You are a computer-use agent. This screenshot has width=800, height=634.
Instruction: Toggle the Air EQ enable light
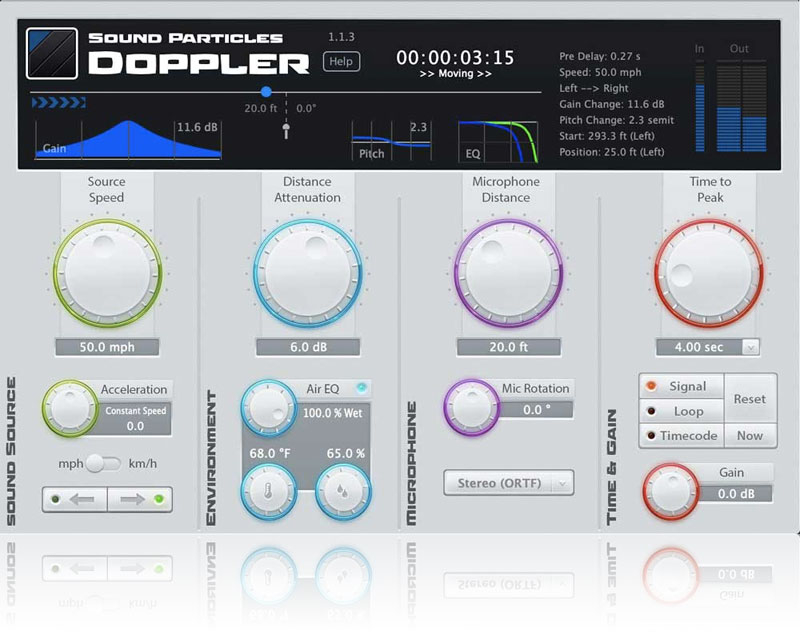[362, 388]
